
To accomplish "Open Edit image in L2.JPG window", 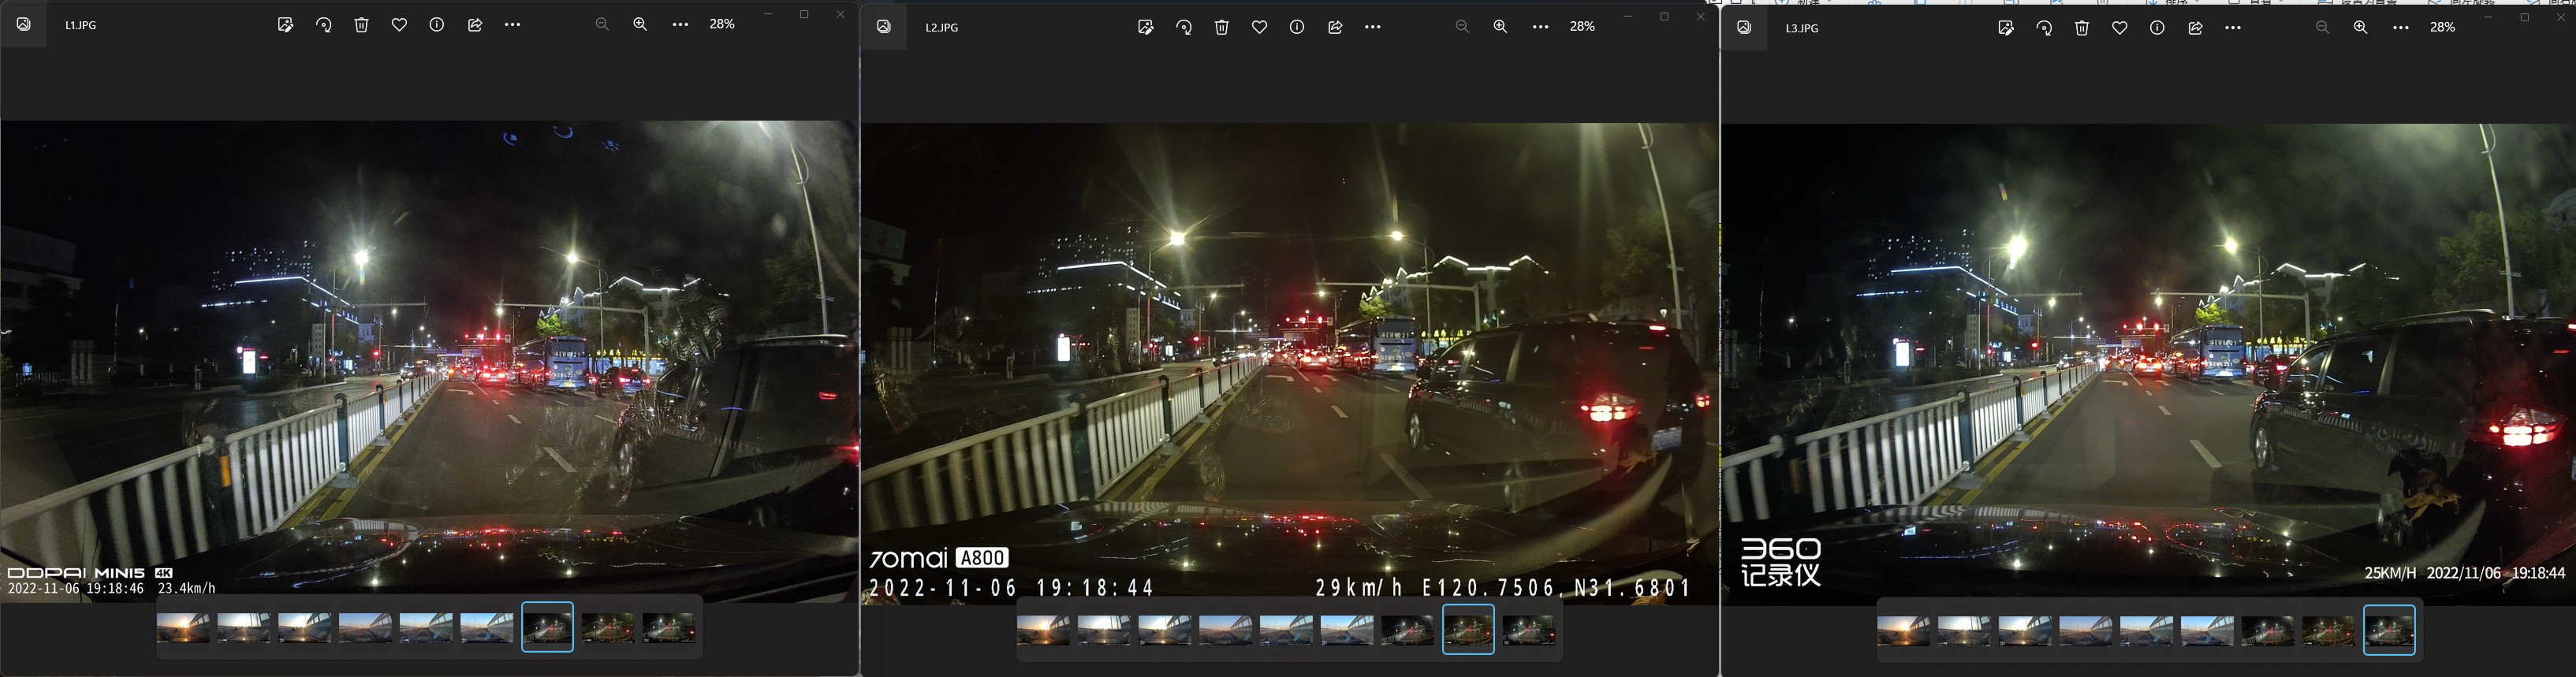I will (x=1145, y=27).
